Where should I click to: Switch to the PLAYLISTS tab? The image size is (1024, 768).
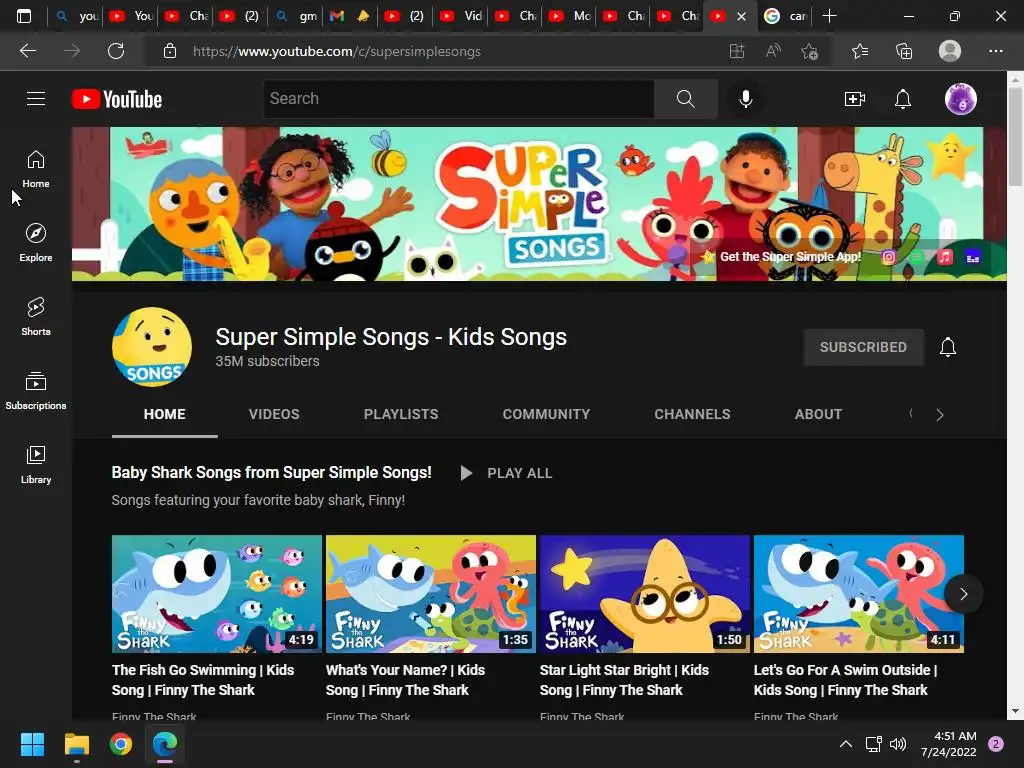pyautogui.click(x=401, y=414)
